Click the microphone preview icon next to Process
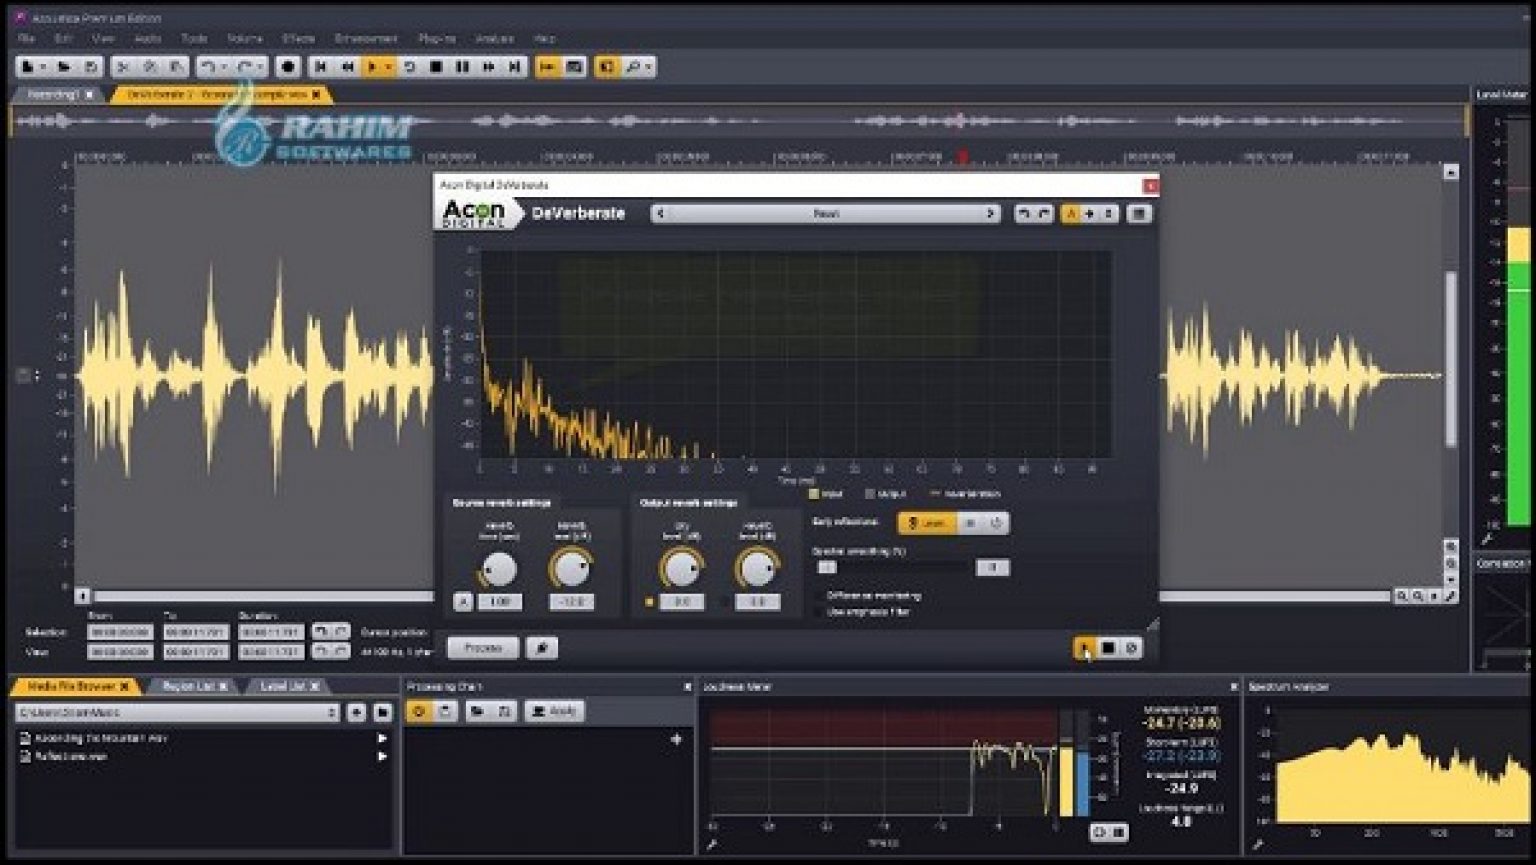The width and height of the screenshot is (1536, 865). click(541, 647)
